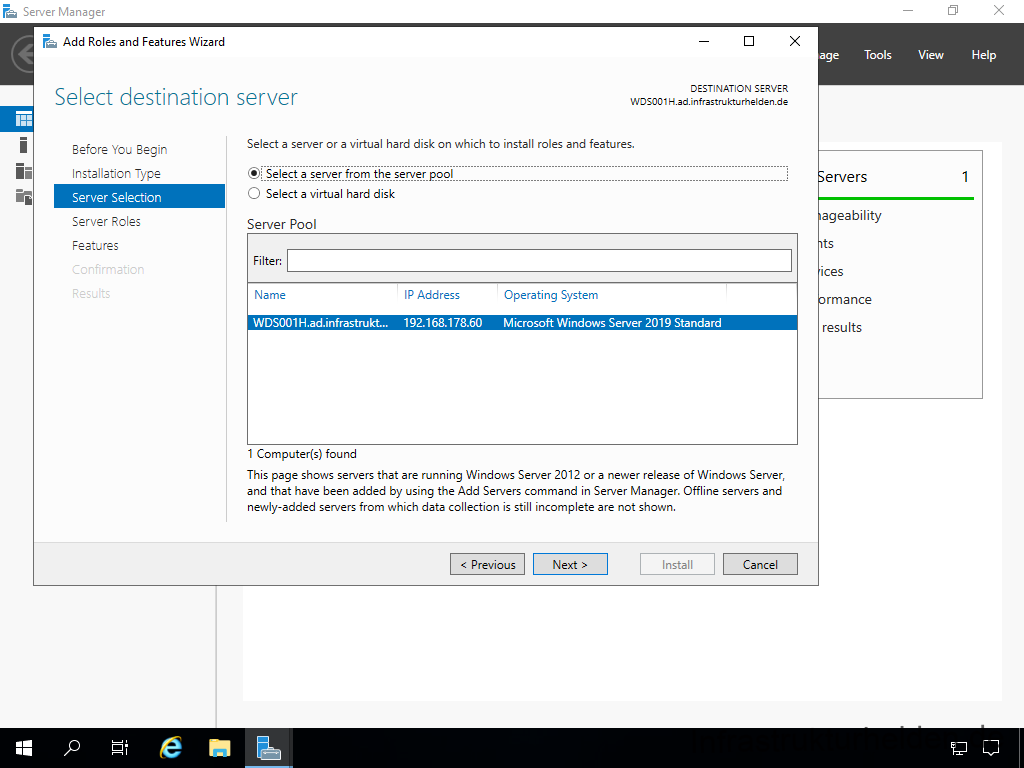Image resolution: width=1024 pixels, height=768 pixels.
Task: Open the Tools menu in Server Manager
Action: point(878,55)
